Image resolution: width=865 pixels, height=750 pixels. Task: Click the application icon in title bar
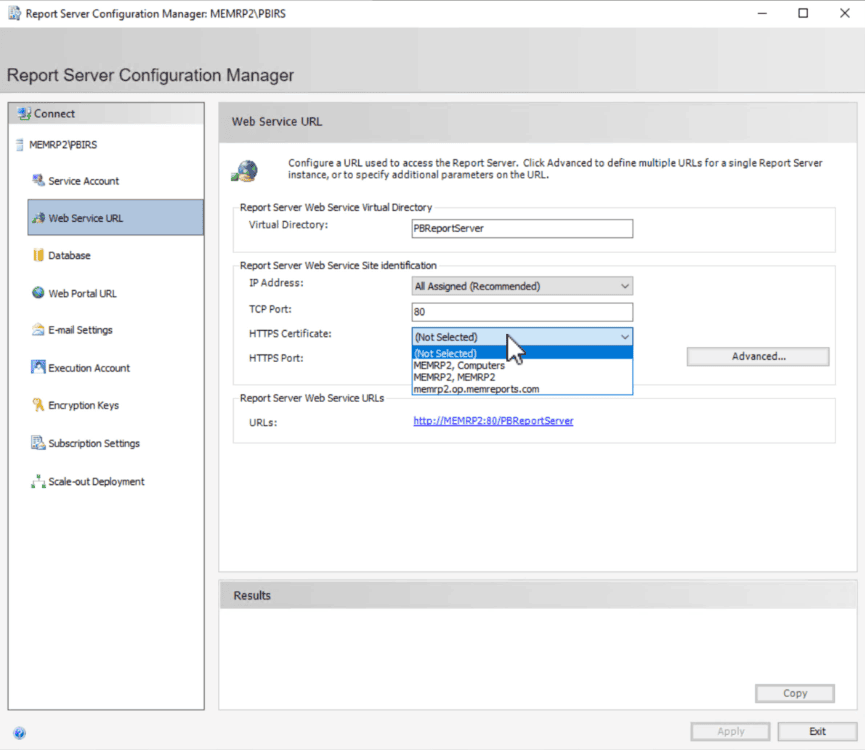(x=14, y=13)
